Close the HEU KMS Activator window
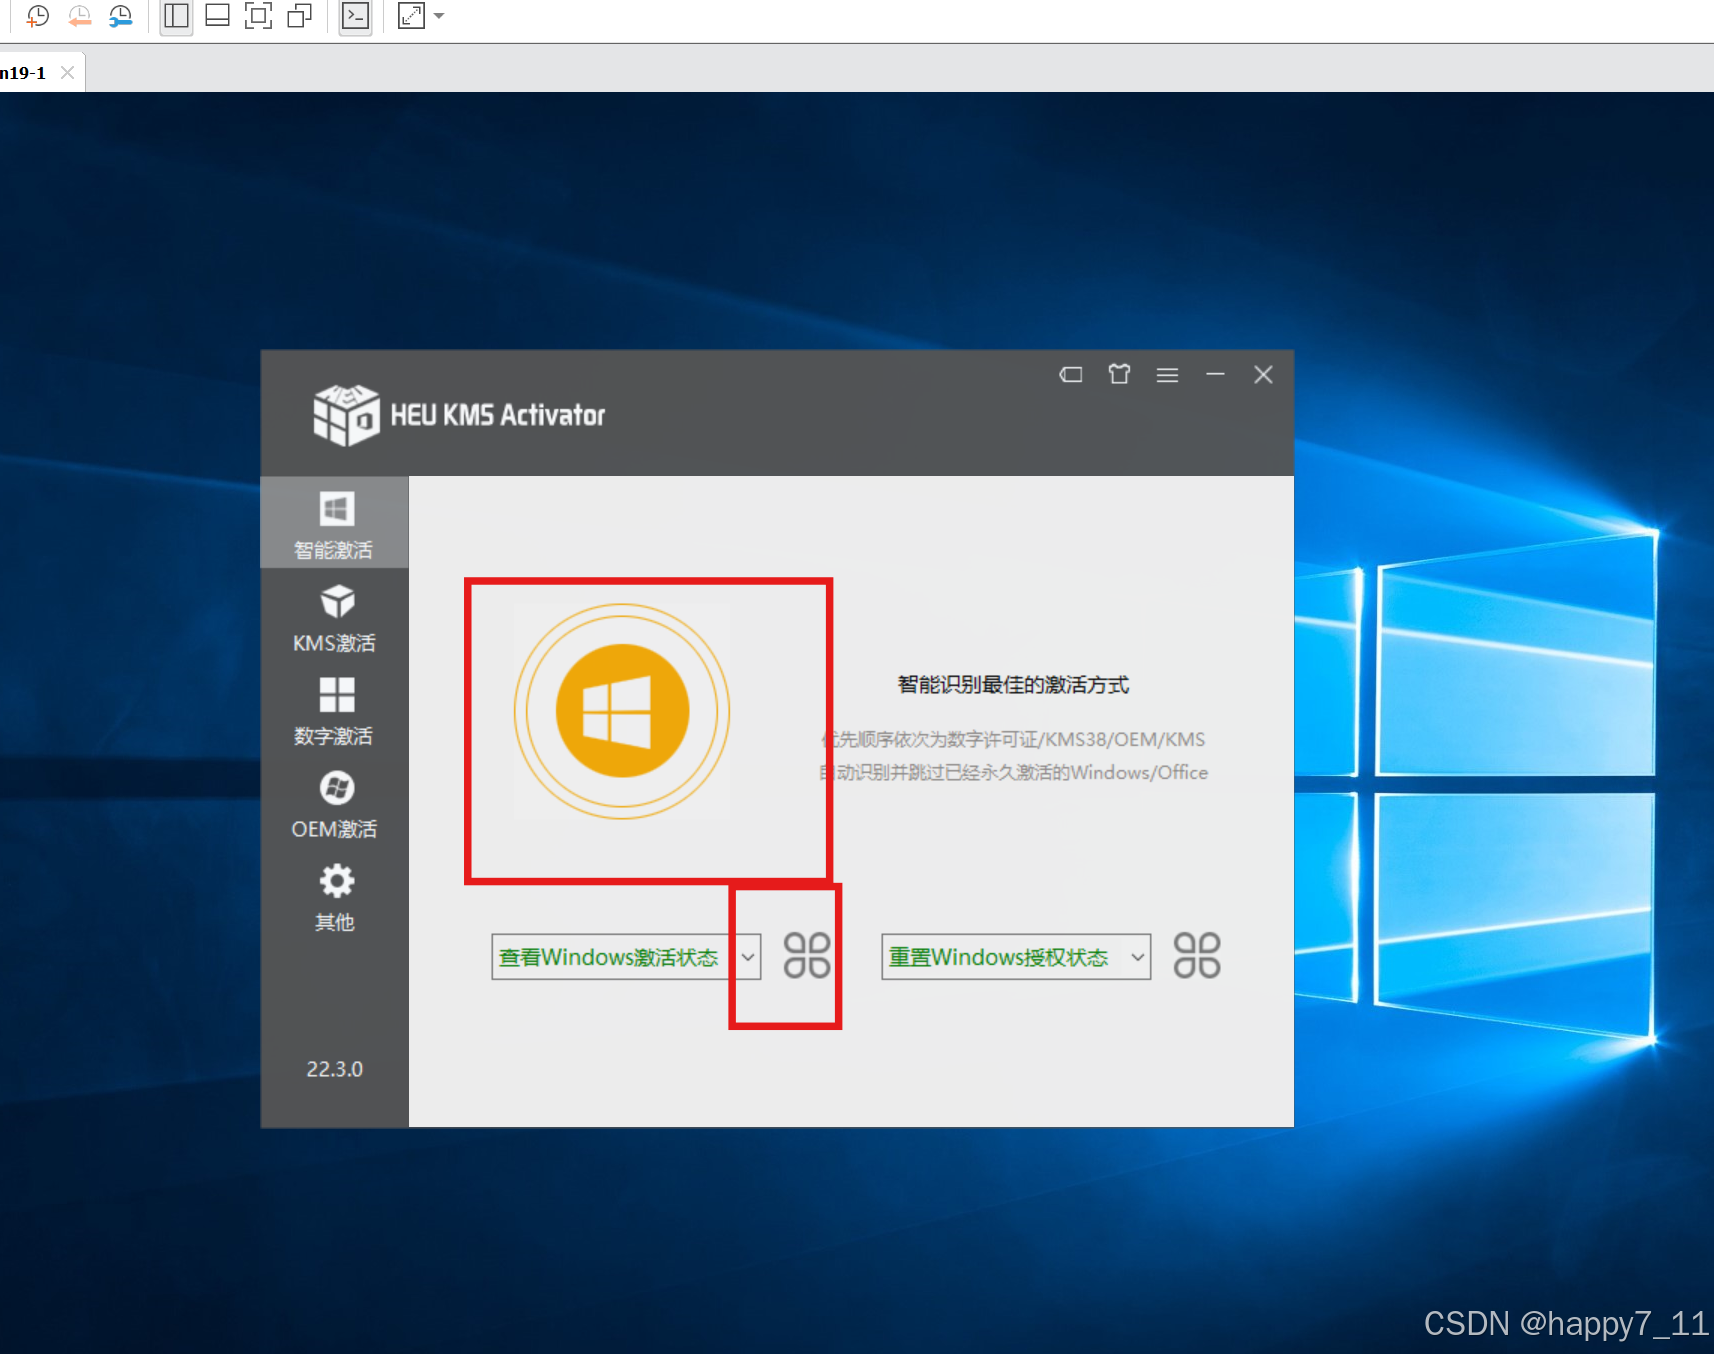 coord(1263,374)
